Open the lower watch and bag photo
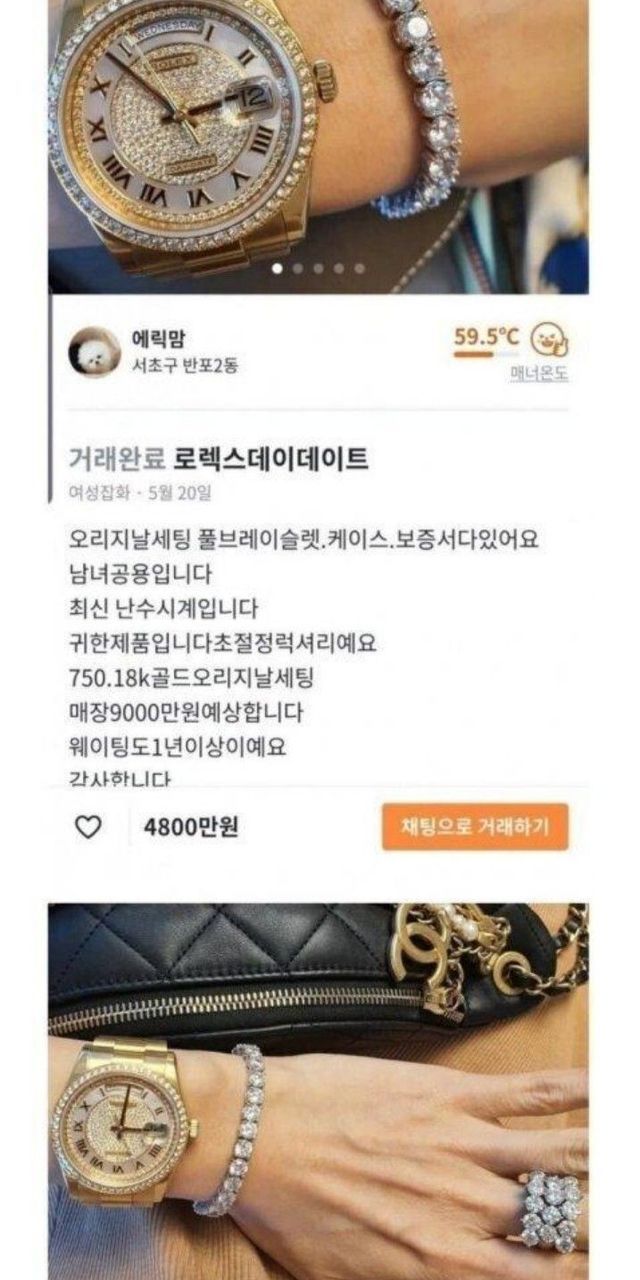Screen dimensions: 640x1280 pos(318,1092)
